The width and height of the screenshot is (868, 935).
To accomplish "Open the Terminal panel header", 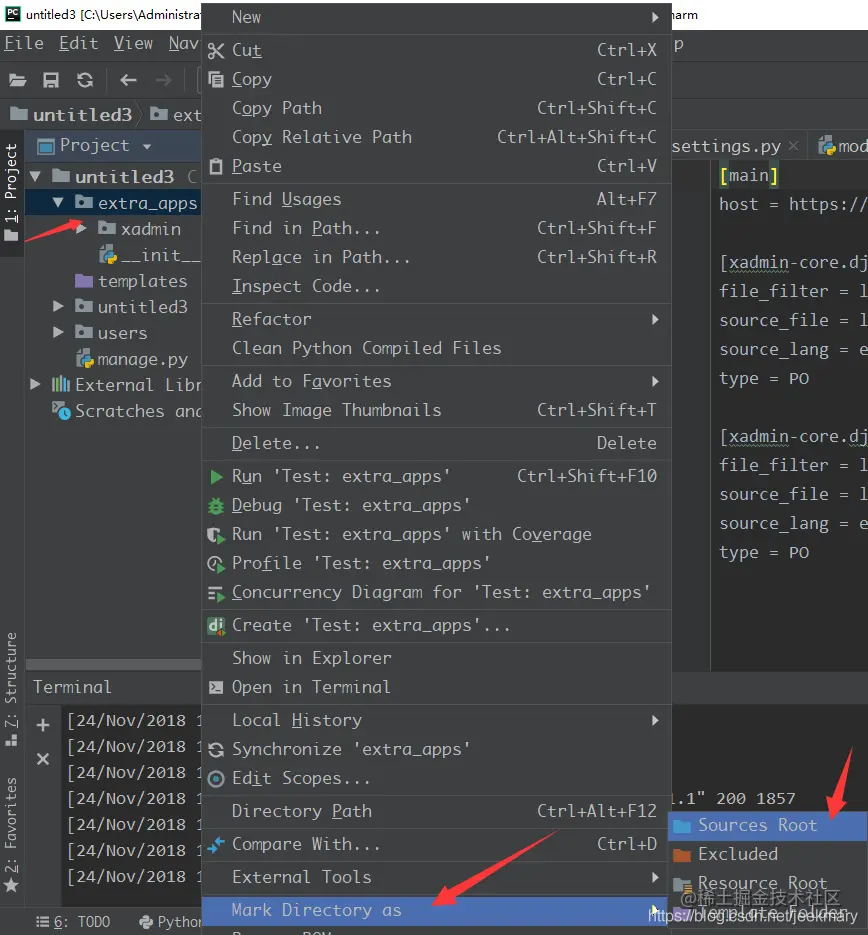I will (x=72, y=687).
